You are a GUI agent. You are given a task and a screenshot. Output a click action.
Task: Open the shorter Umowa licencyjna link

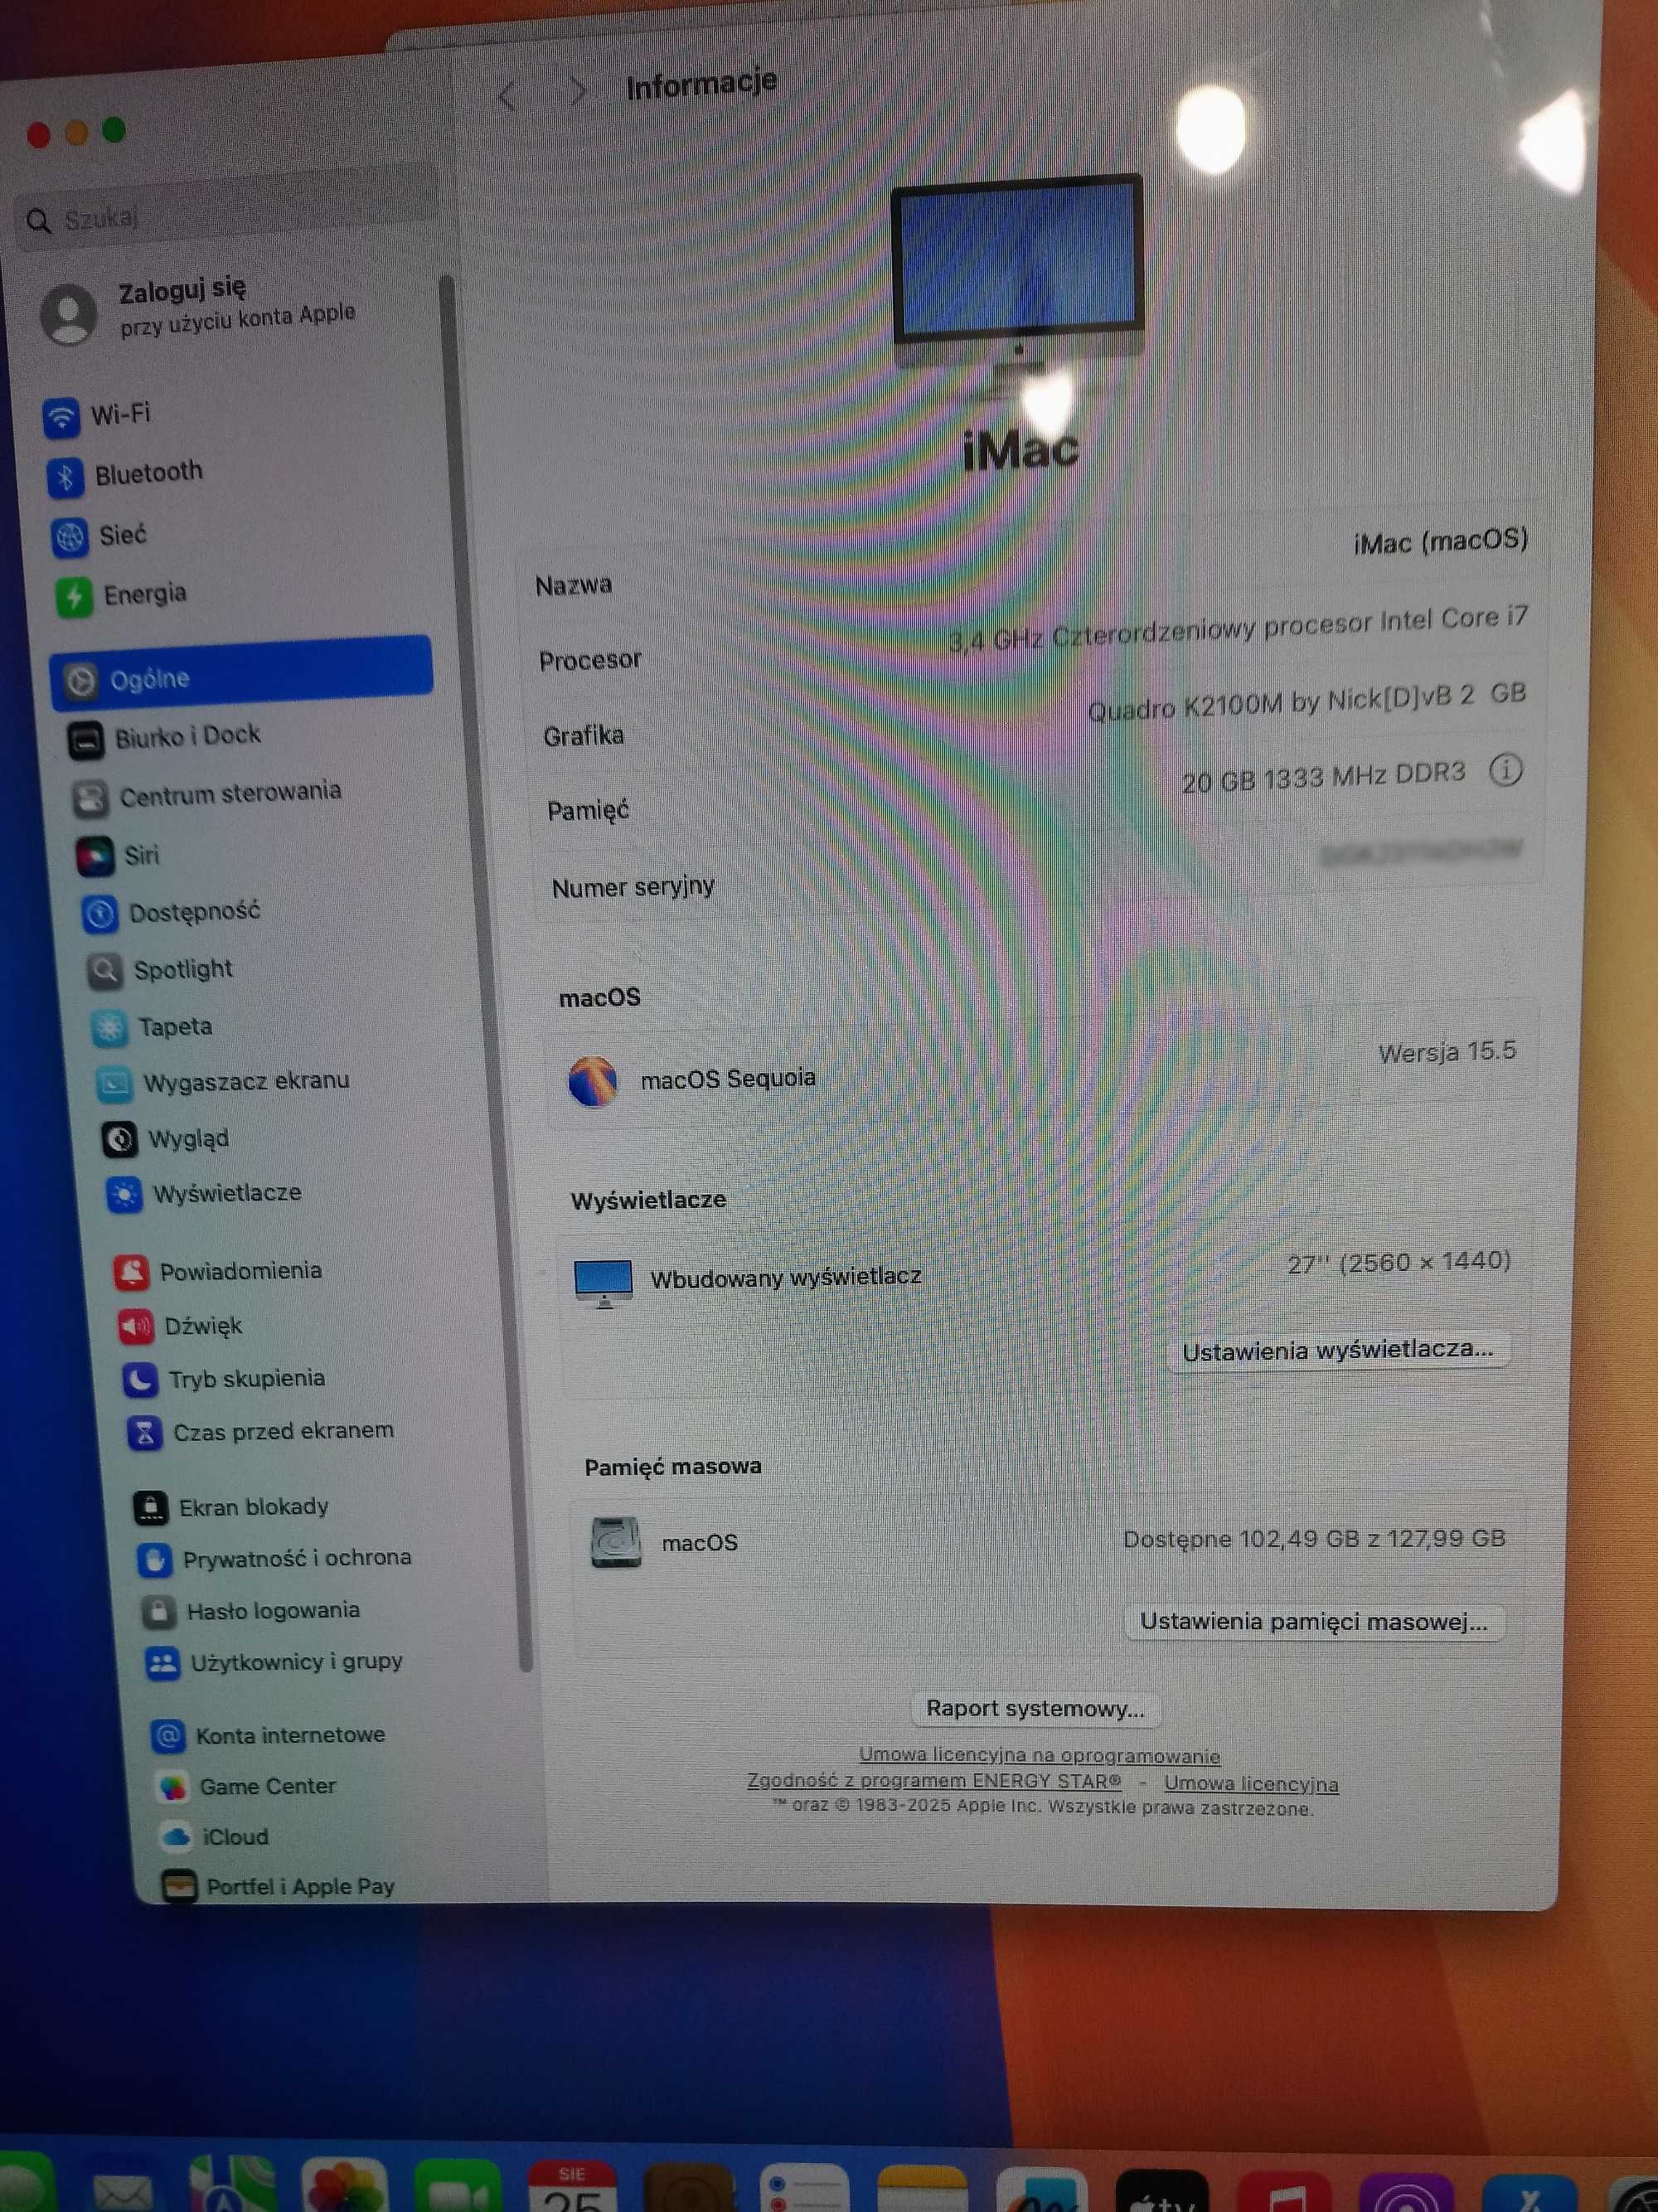coord(1250,1783)
